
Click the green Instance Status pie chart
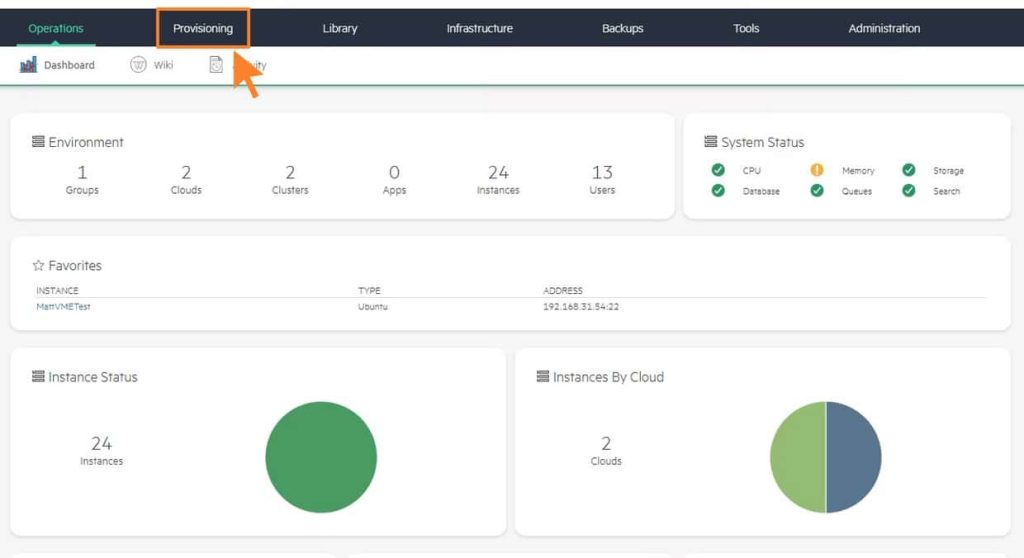pos(321,457)
